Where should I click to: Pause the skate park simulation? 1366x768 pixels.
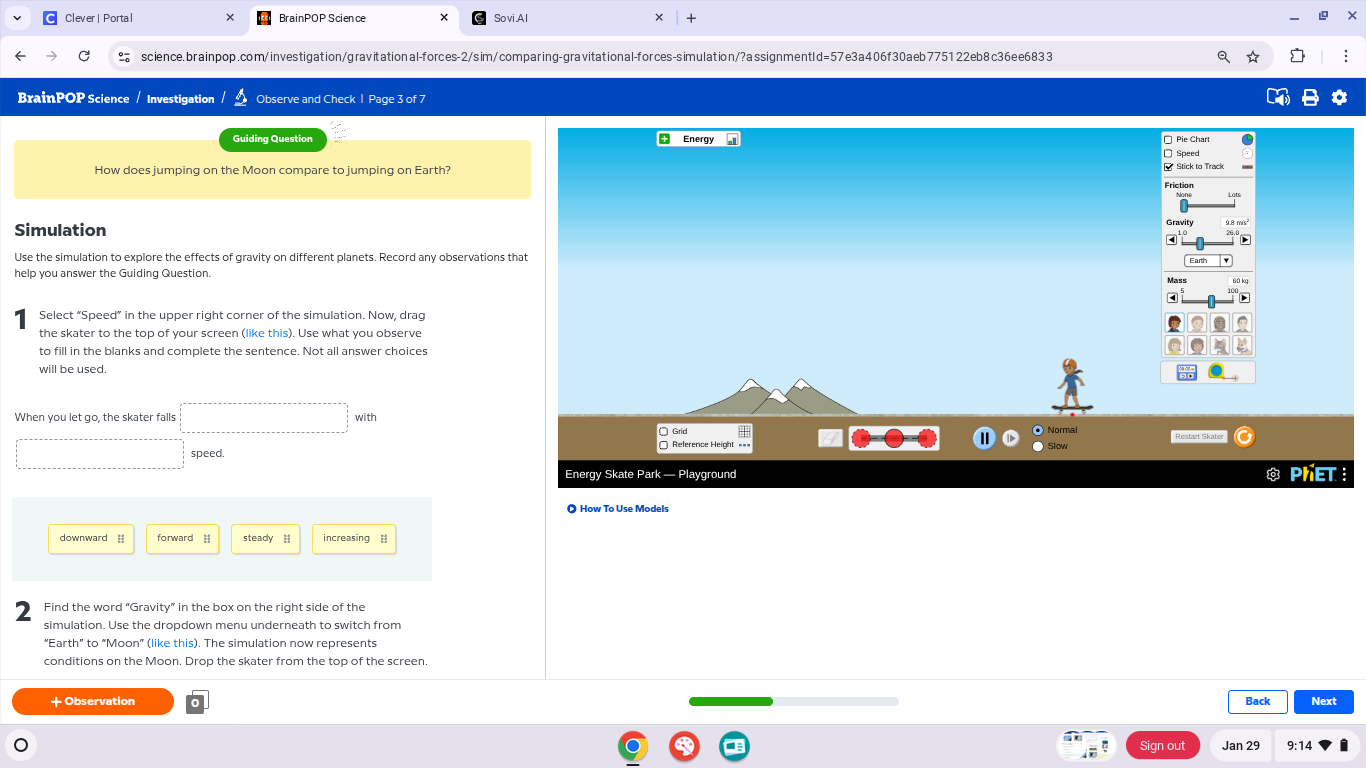point(984,437)
